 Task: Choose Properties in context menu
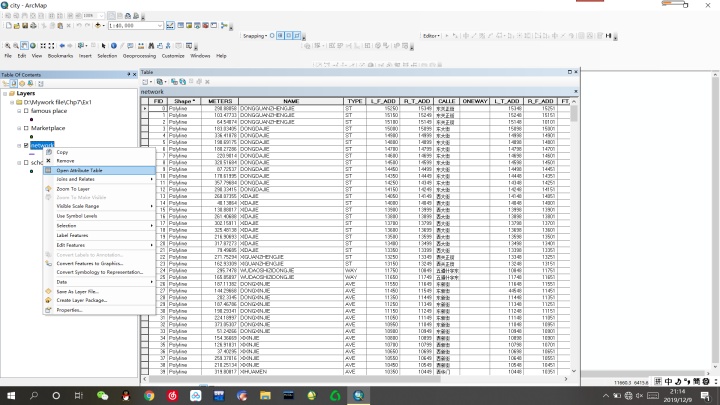(99, 310)
